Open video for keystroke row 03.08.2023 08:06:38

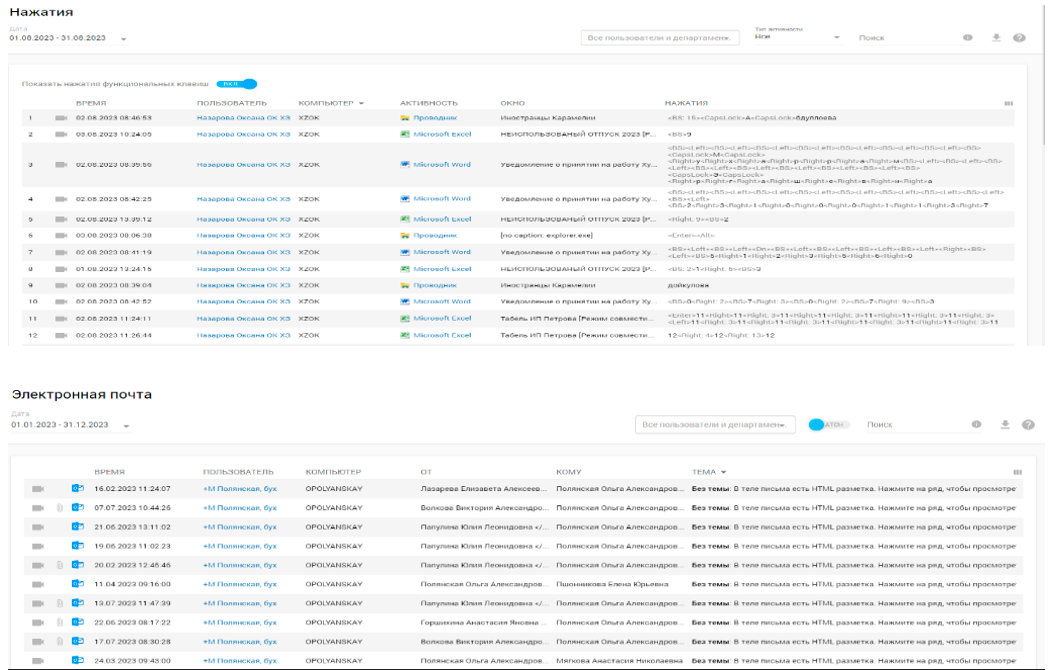click(61, 236)
